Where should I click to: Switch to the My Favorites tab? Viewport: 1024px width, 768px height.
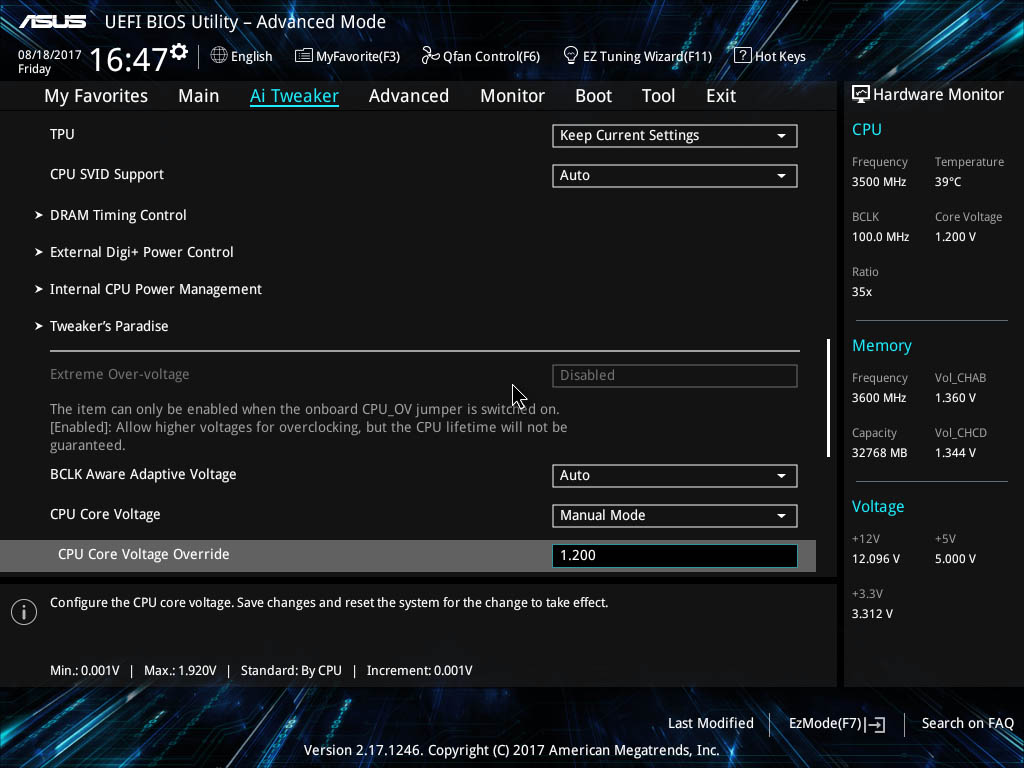(96, 96)
